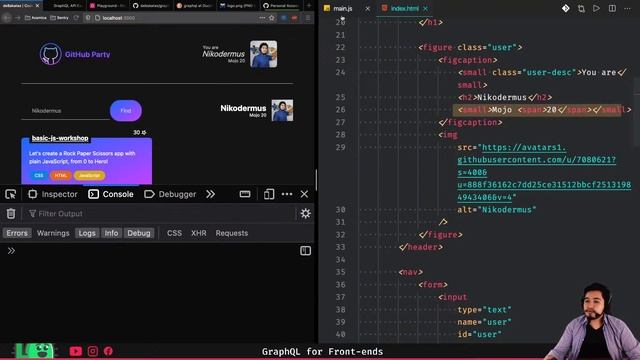The image size is (640, 360).
Task: Click the HTML tag pill
Action: coord(60,176)
